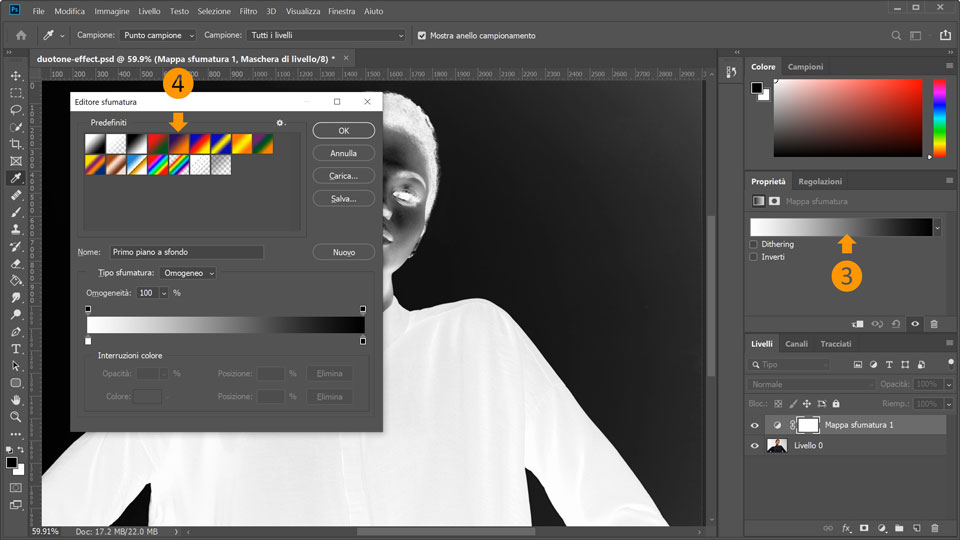Click Livello 0 layer thumbnail
This screenshot has height=540, width=960.
[x=777, y=446]
